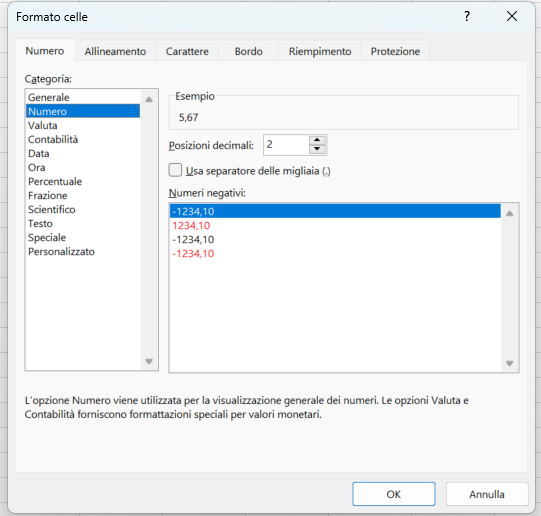Switch to the Protezione tab
541x516 pixels.
pyautogui.click(x=395, y=51)
